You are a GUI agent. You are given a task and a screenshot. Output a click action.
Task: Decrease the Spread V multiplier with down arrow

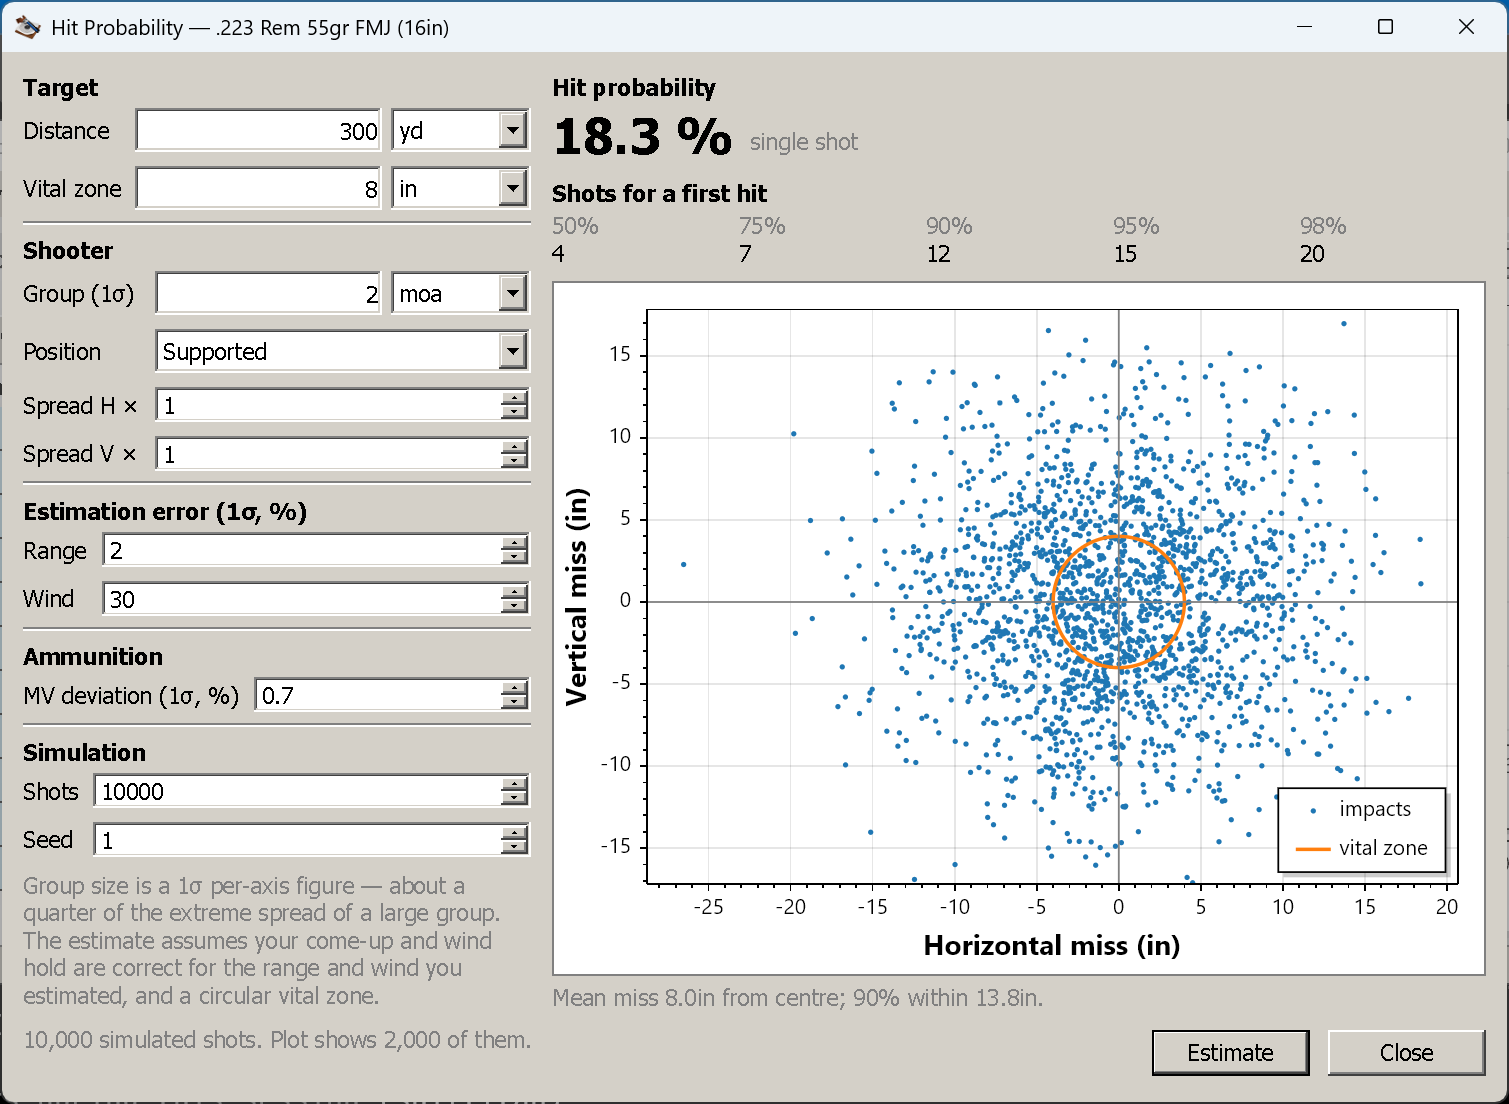tap(514, 461)
